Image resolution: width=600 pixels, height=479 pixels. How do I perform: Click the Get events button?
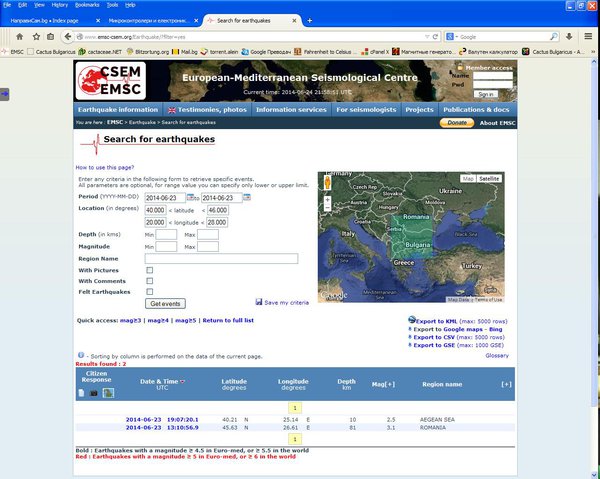[165, 303]
